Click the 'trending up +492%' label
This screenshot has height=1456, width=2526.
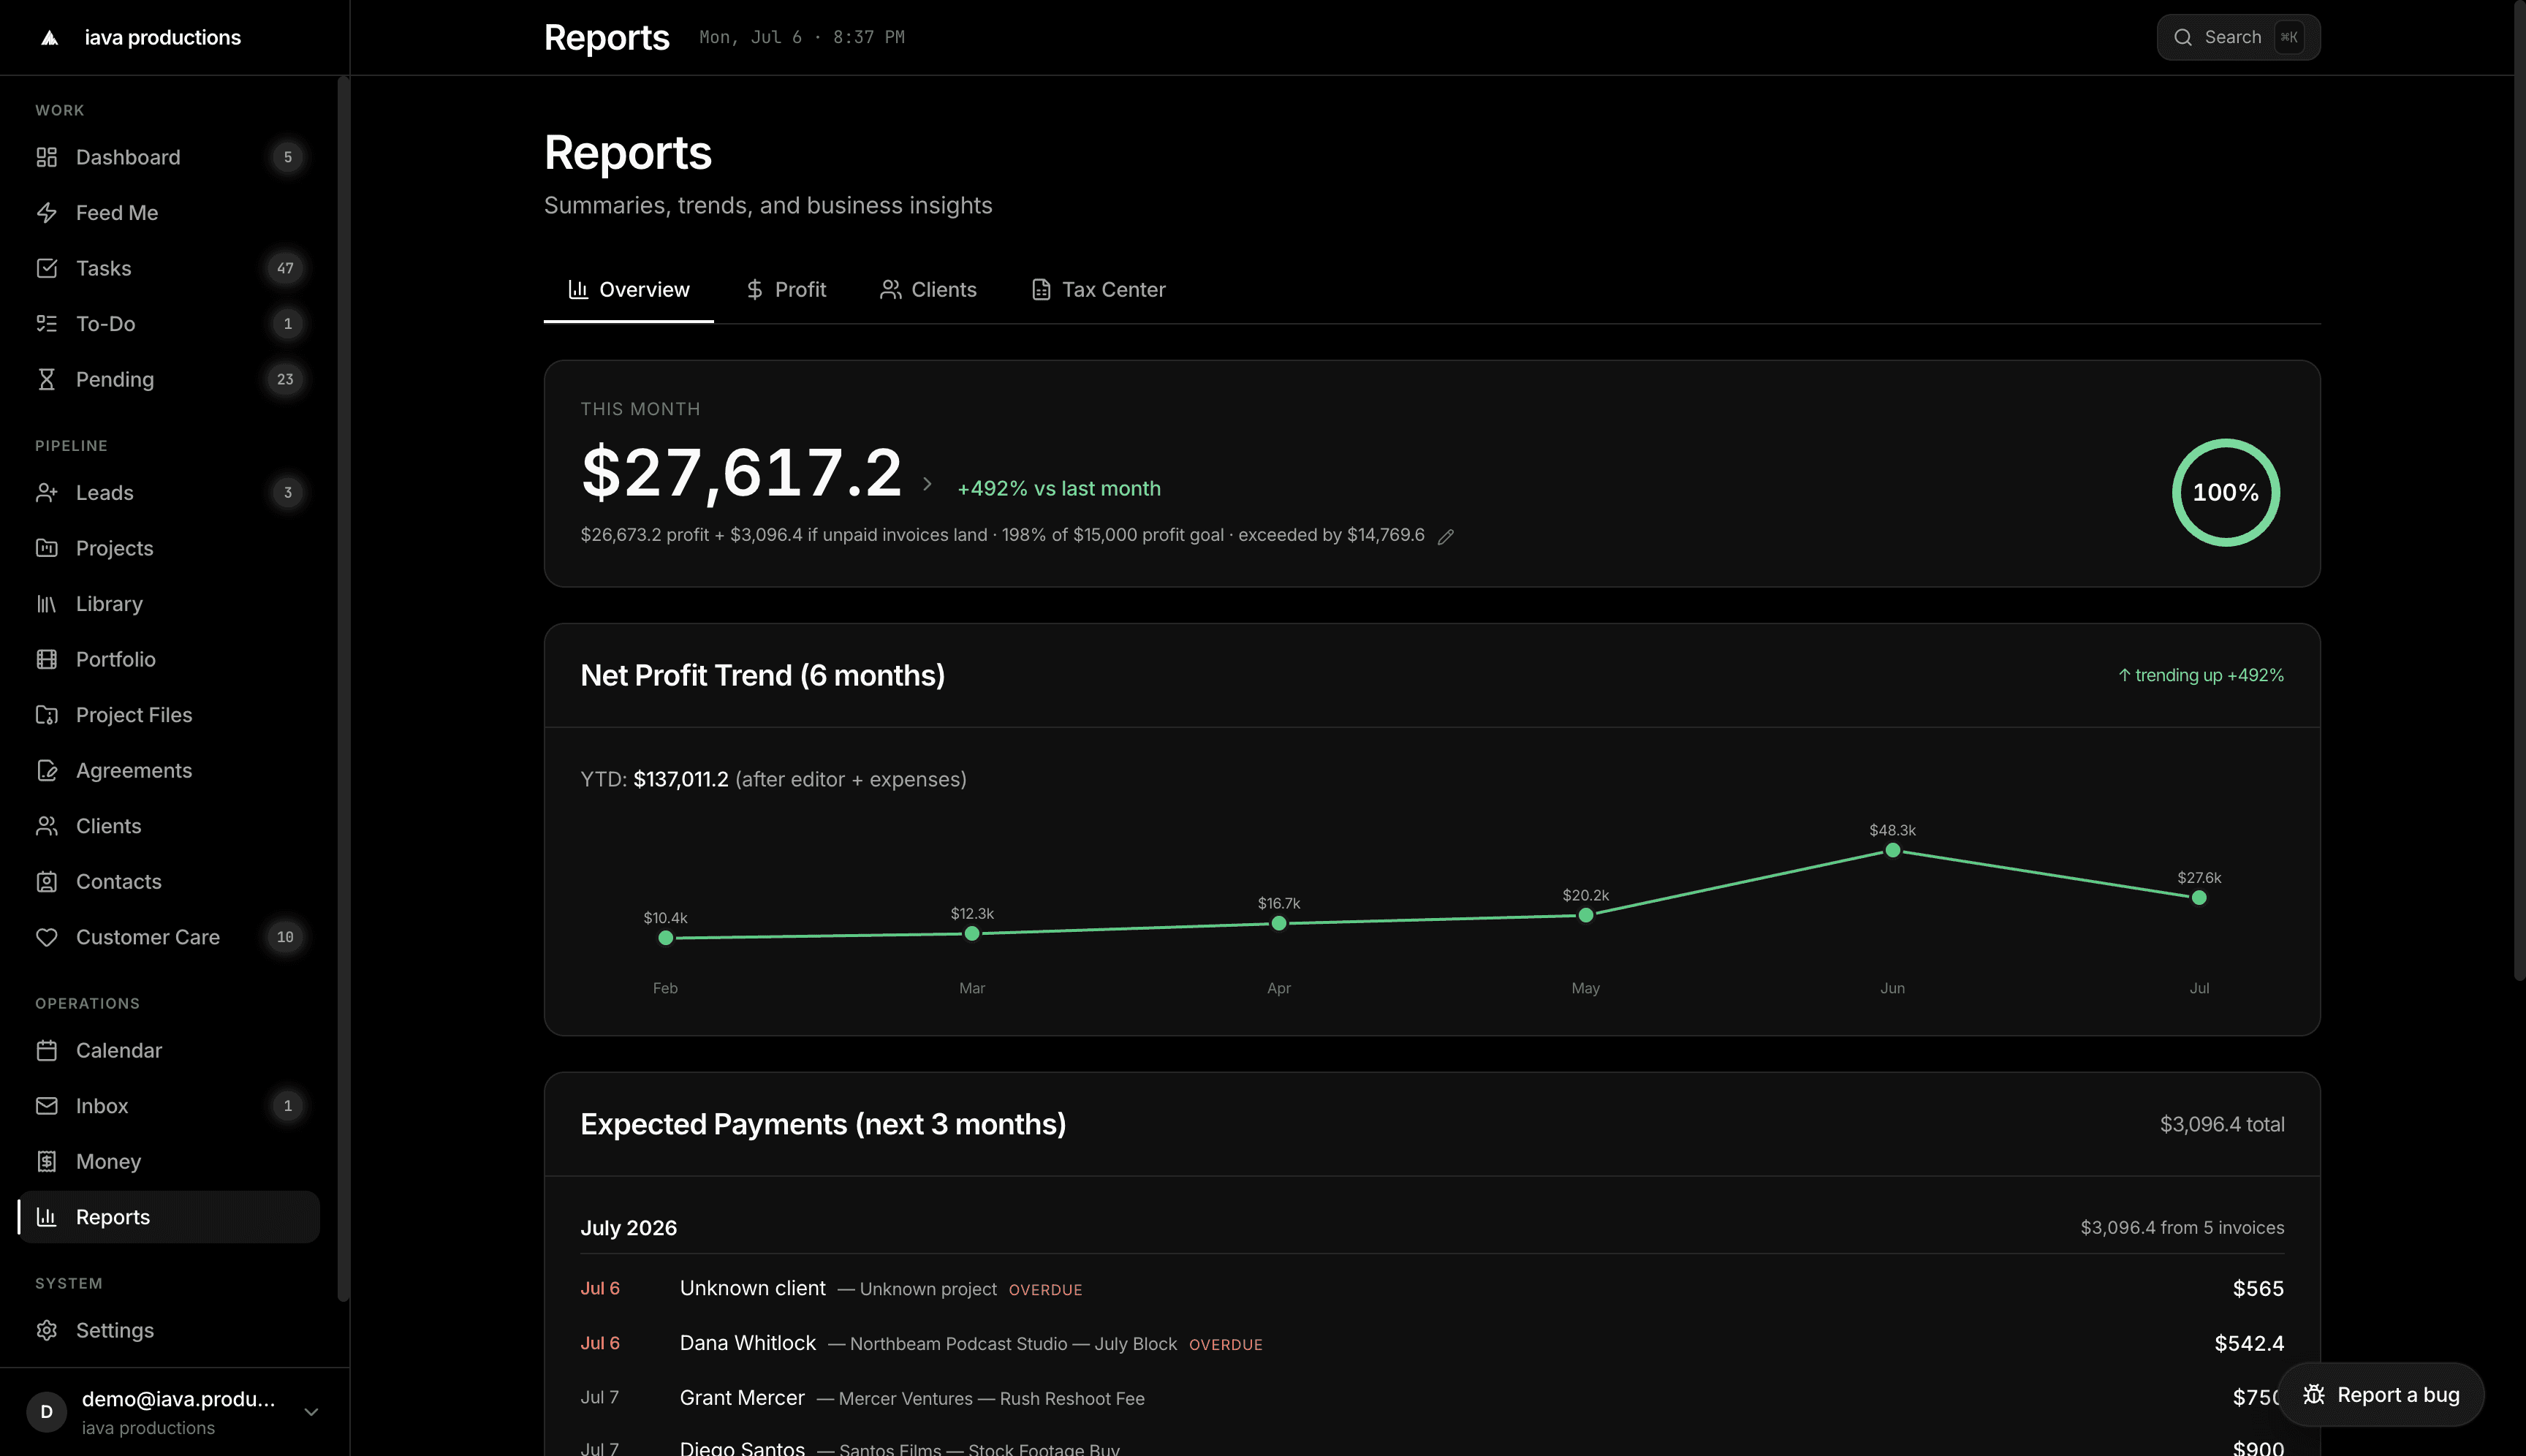[x=2201, y=675]
